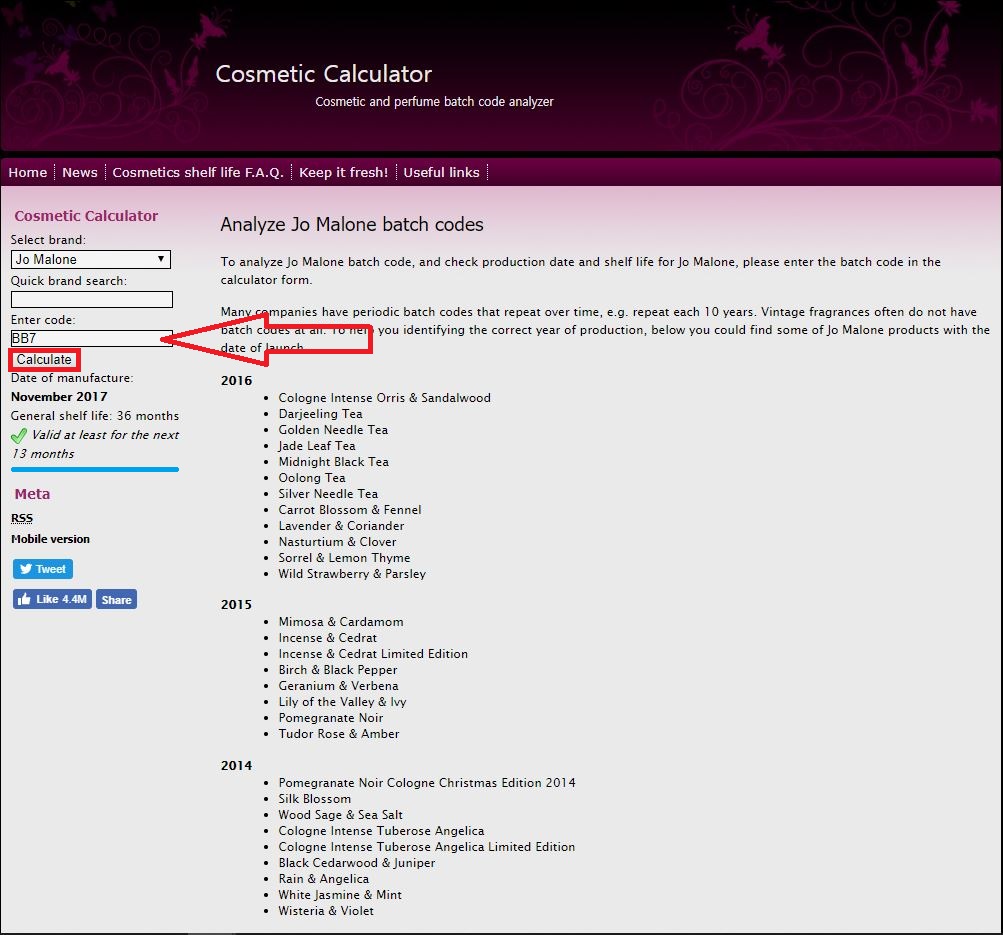Open the News menu item
The height and width of the screenshot is (935, 1003).
coord(80,173)
